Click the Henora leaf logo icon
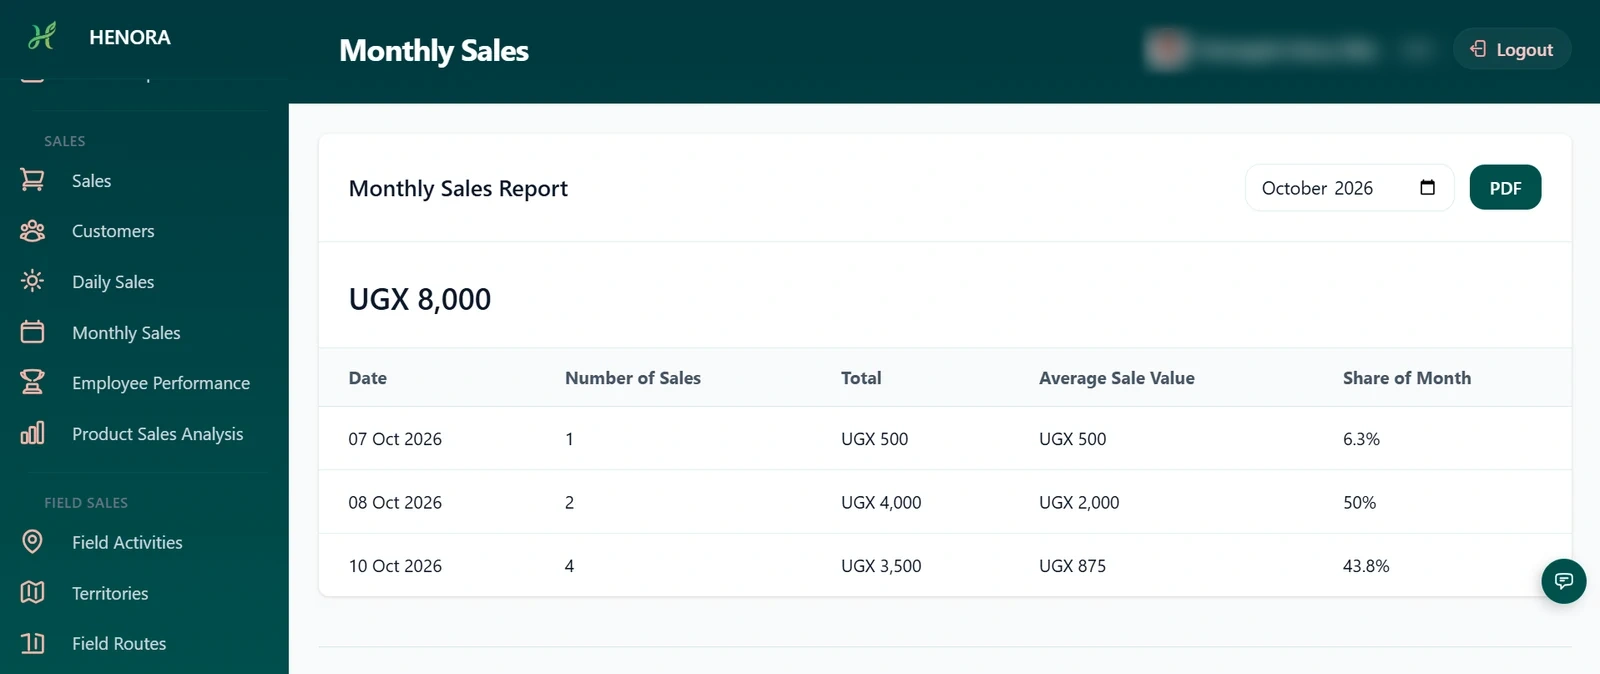 41,37
